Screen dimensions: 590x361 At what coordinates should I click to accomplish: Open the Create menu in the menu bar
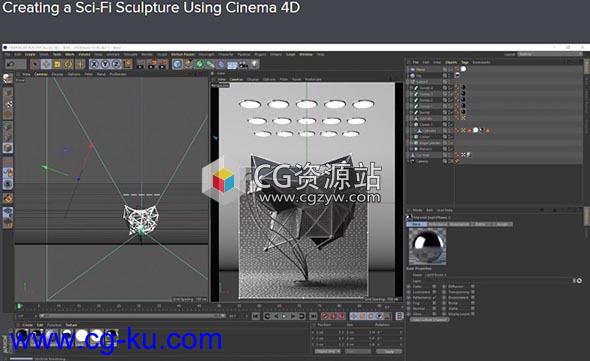coord(30,55)
